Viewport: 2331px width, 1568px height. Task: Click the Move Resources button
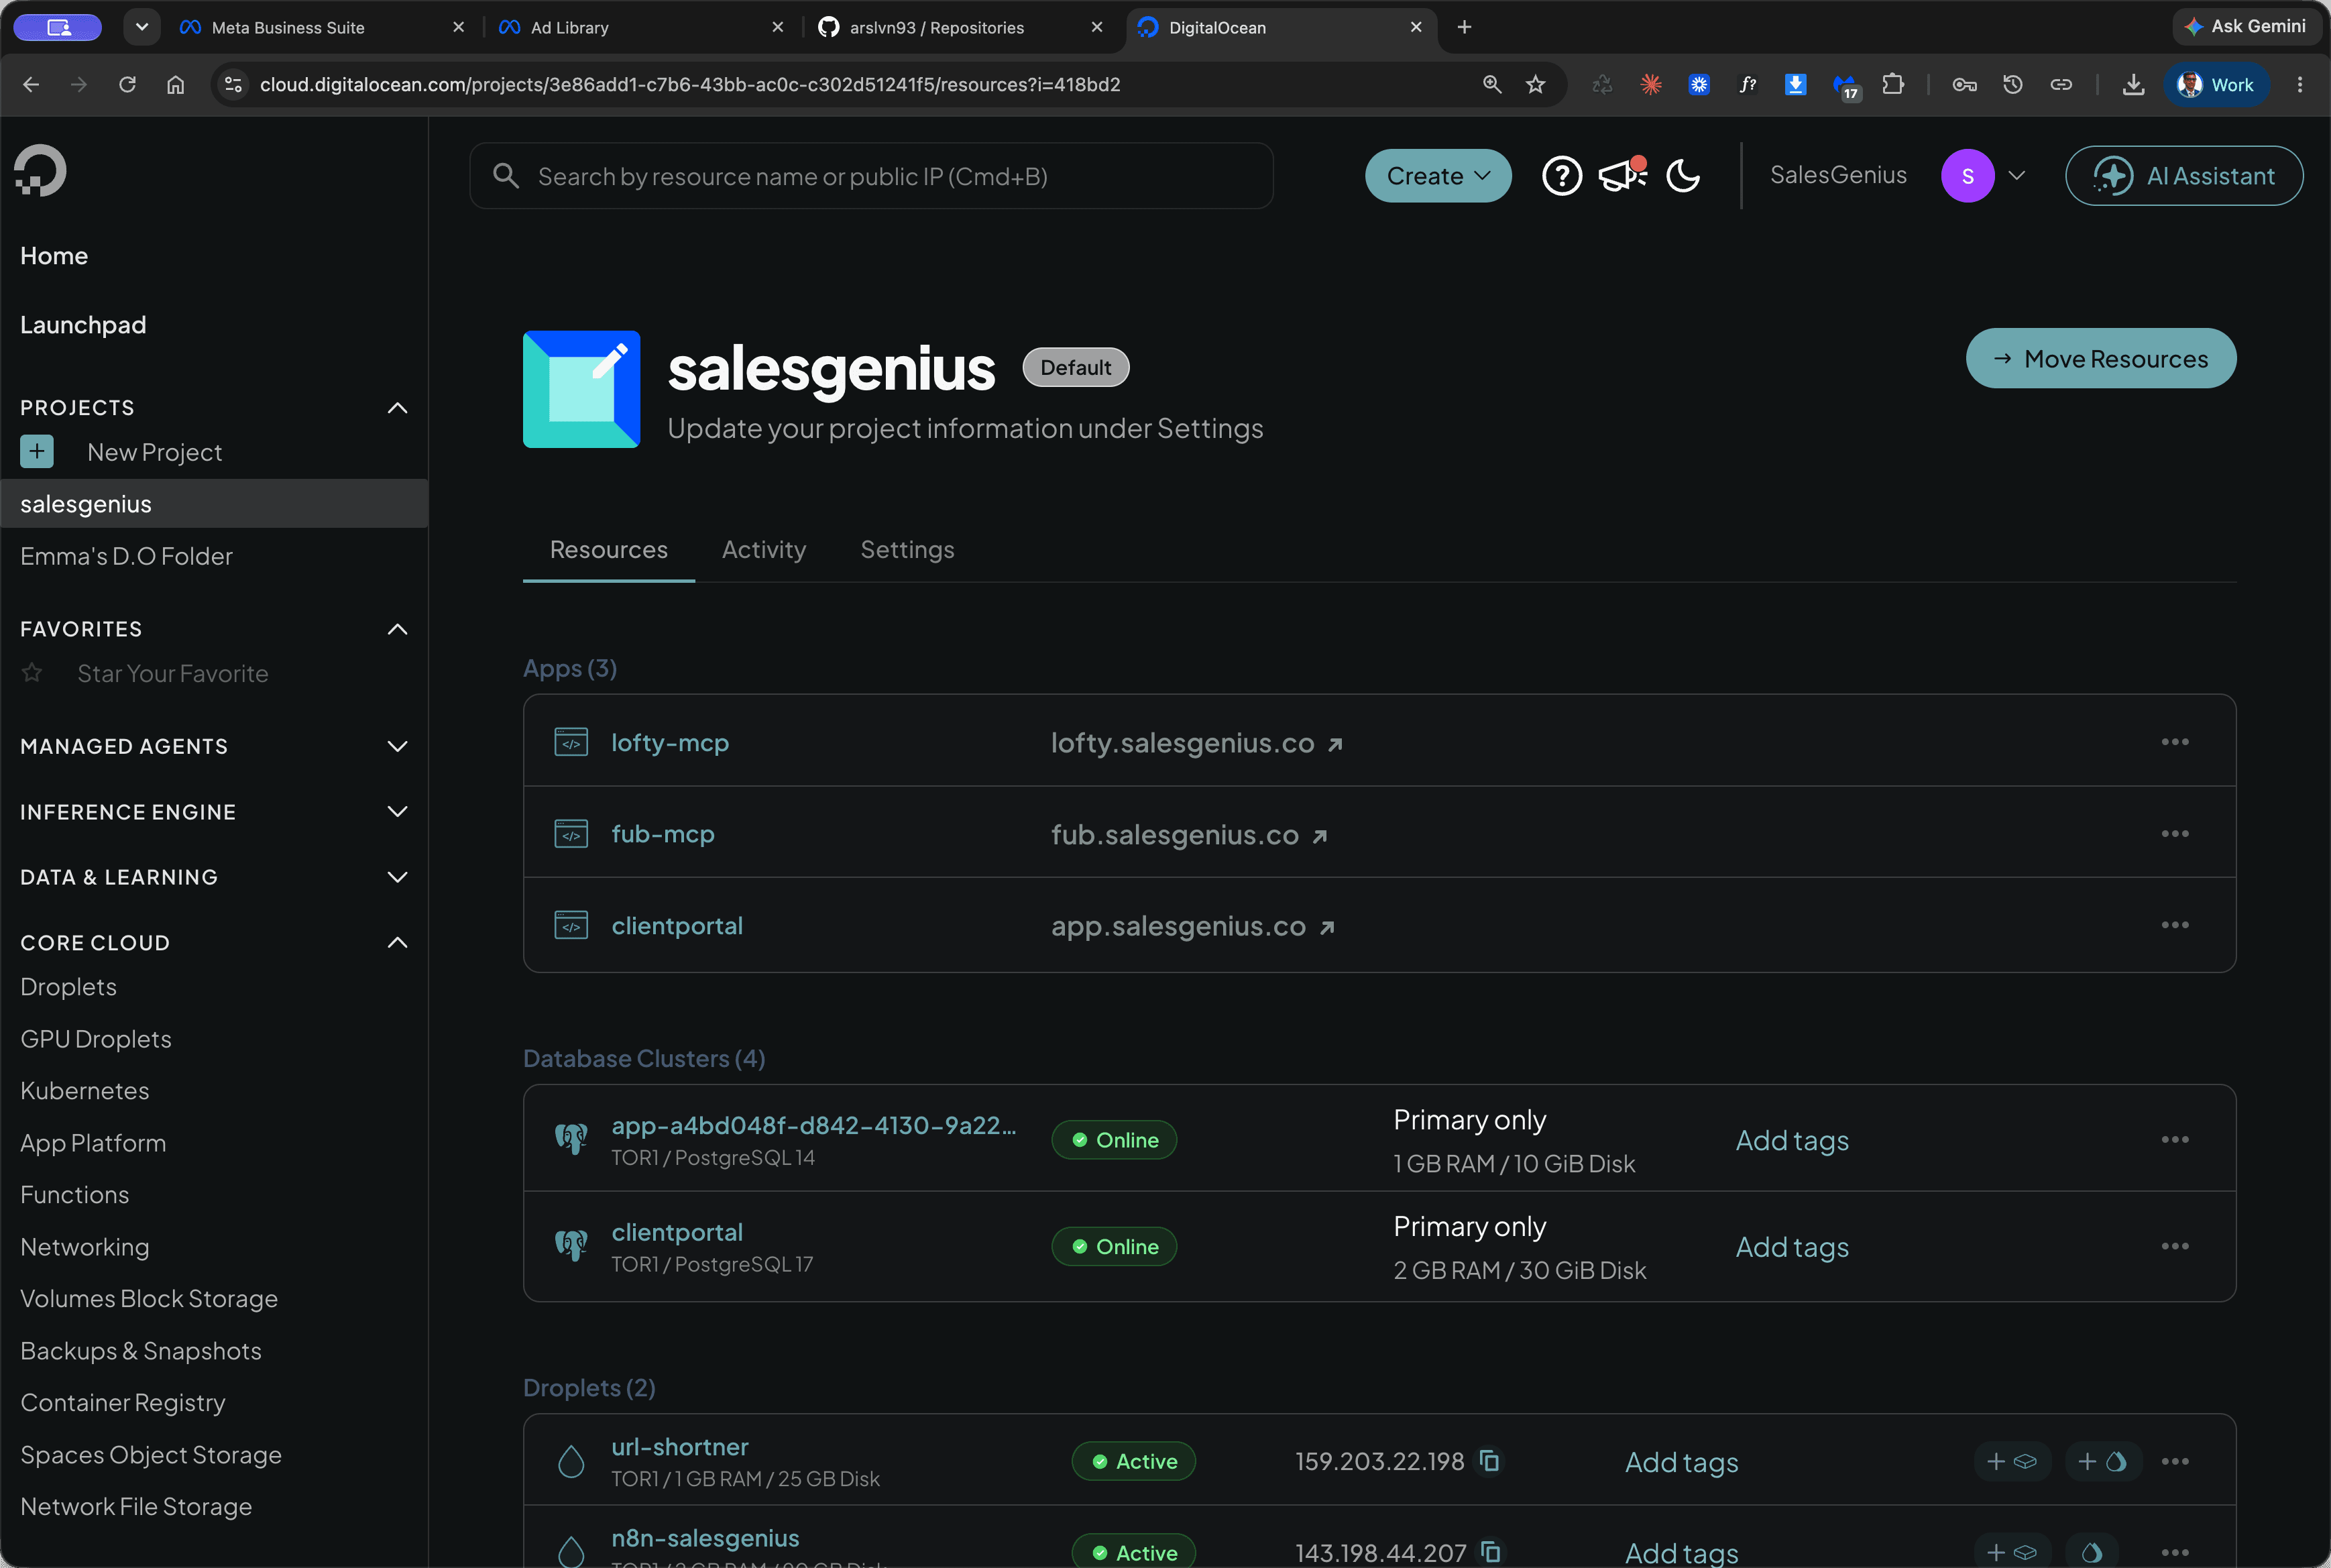[2100, 358]
